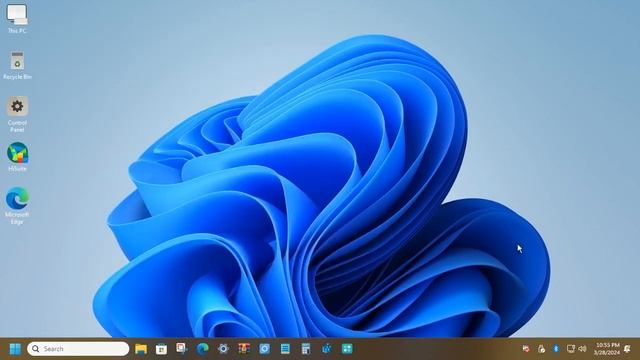The image size is (640, 360).
Task: Open the blue notepad-style taskbar app
Action: (285, 349)
